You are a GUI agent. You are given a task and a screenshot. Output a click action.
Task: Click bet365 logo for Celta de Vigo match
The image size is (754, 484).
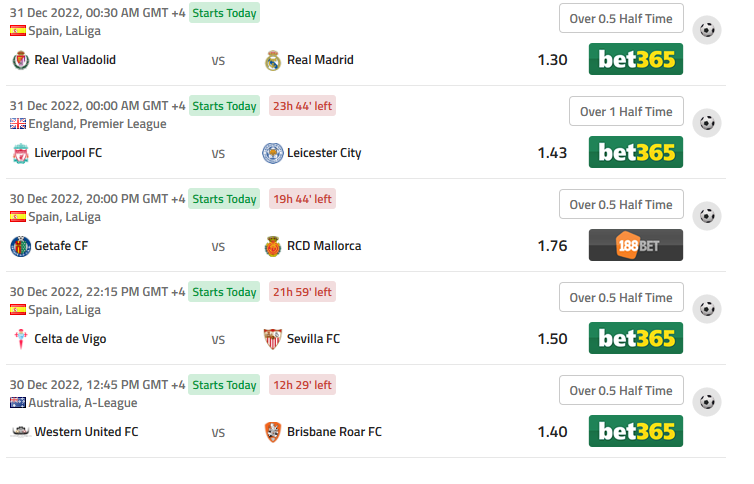tap(636, 338)
